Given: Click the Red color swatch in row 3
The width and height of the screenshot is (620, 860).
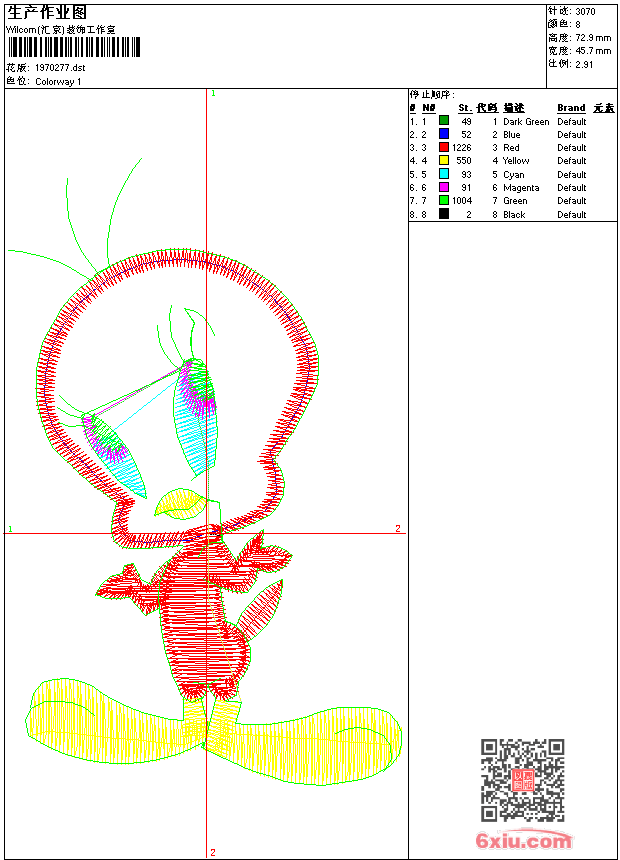Looking at the screenshot, I should point(444,147).
